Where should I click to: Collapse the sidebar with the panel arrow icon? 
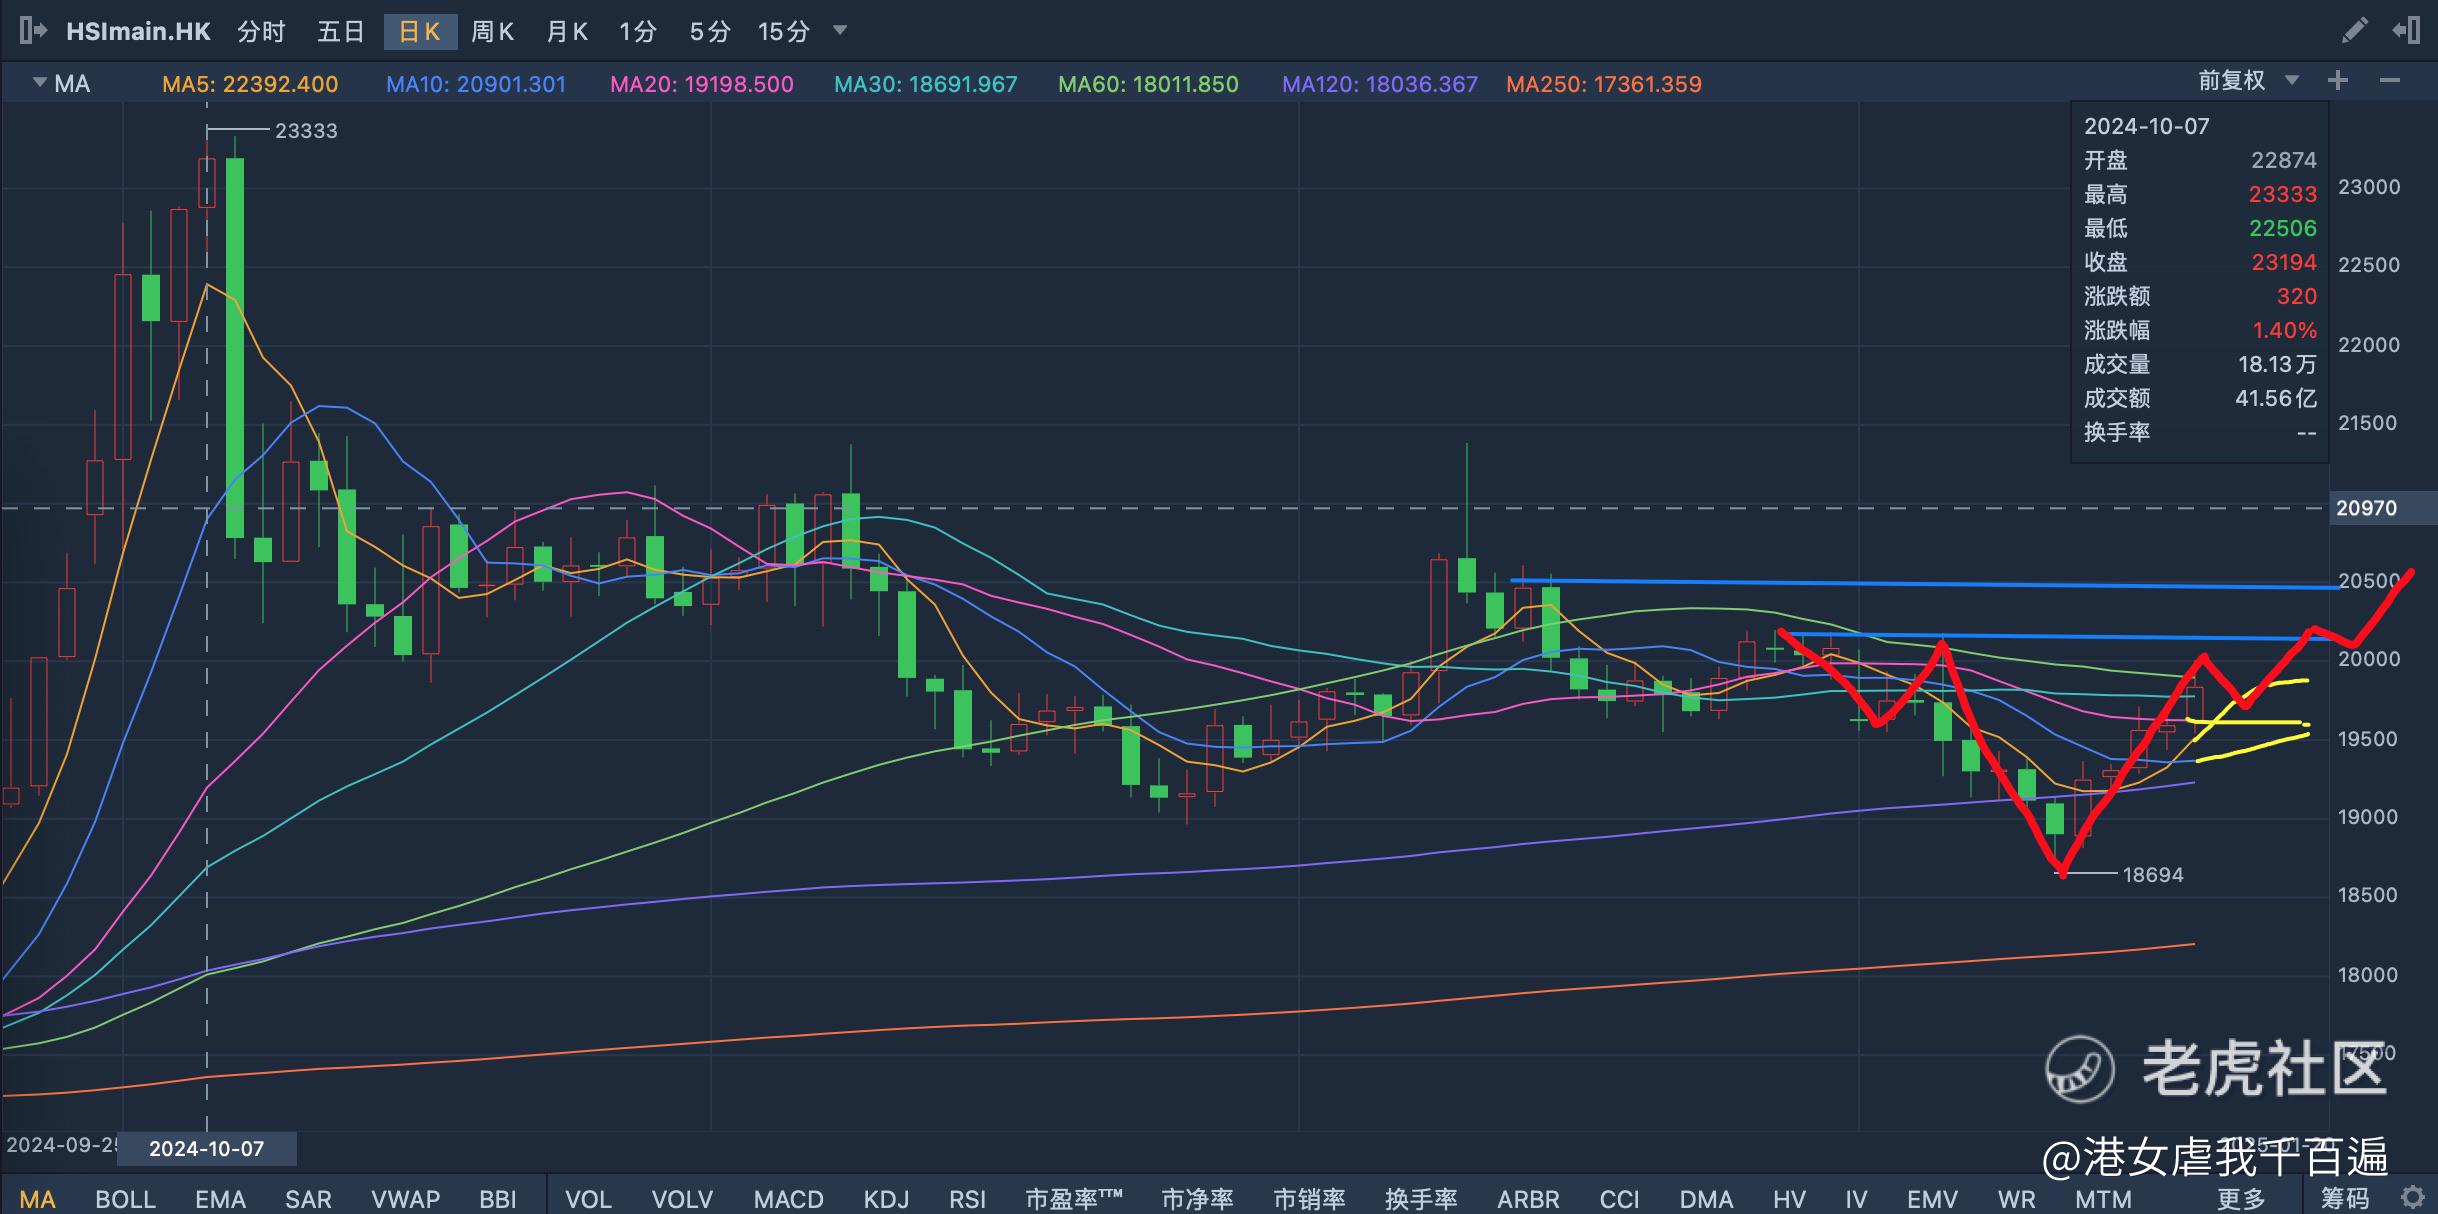pos(33,31)
